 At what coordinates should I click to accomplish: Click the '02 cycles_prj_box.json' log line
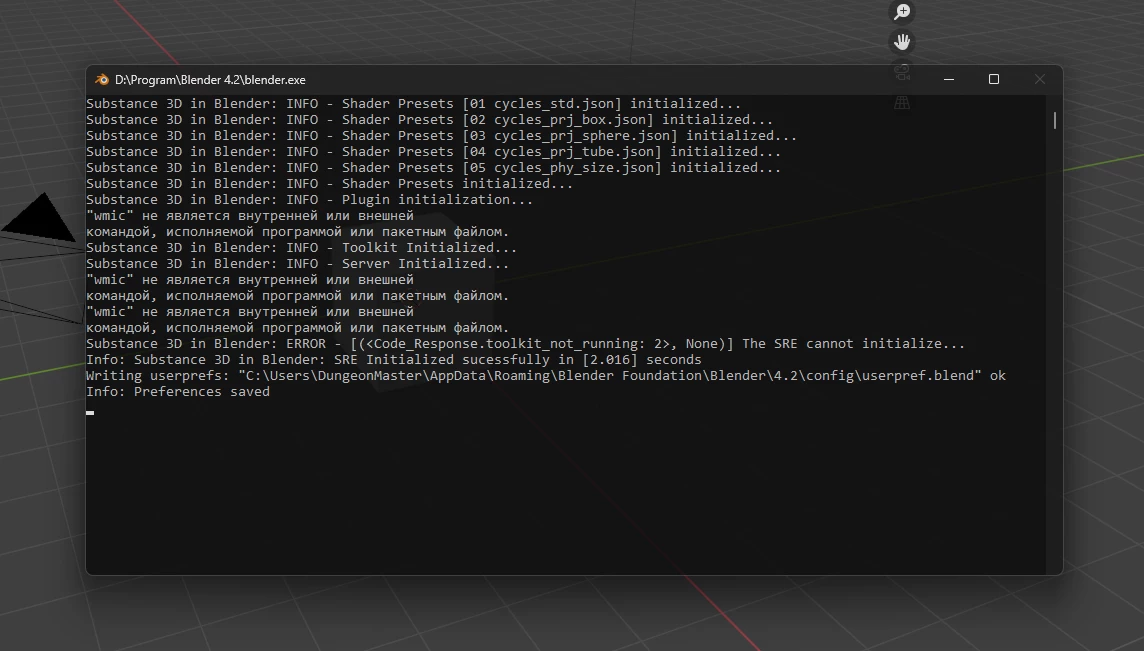[430, 120]
